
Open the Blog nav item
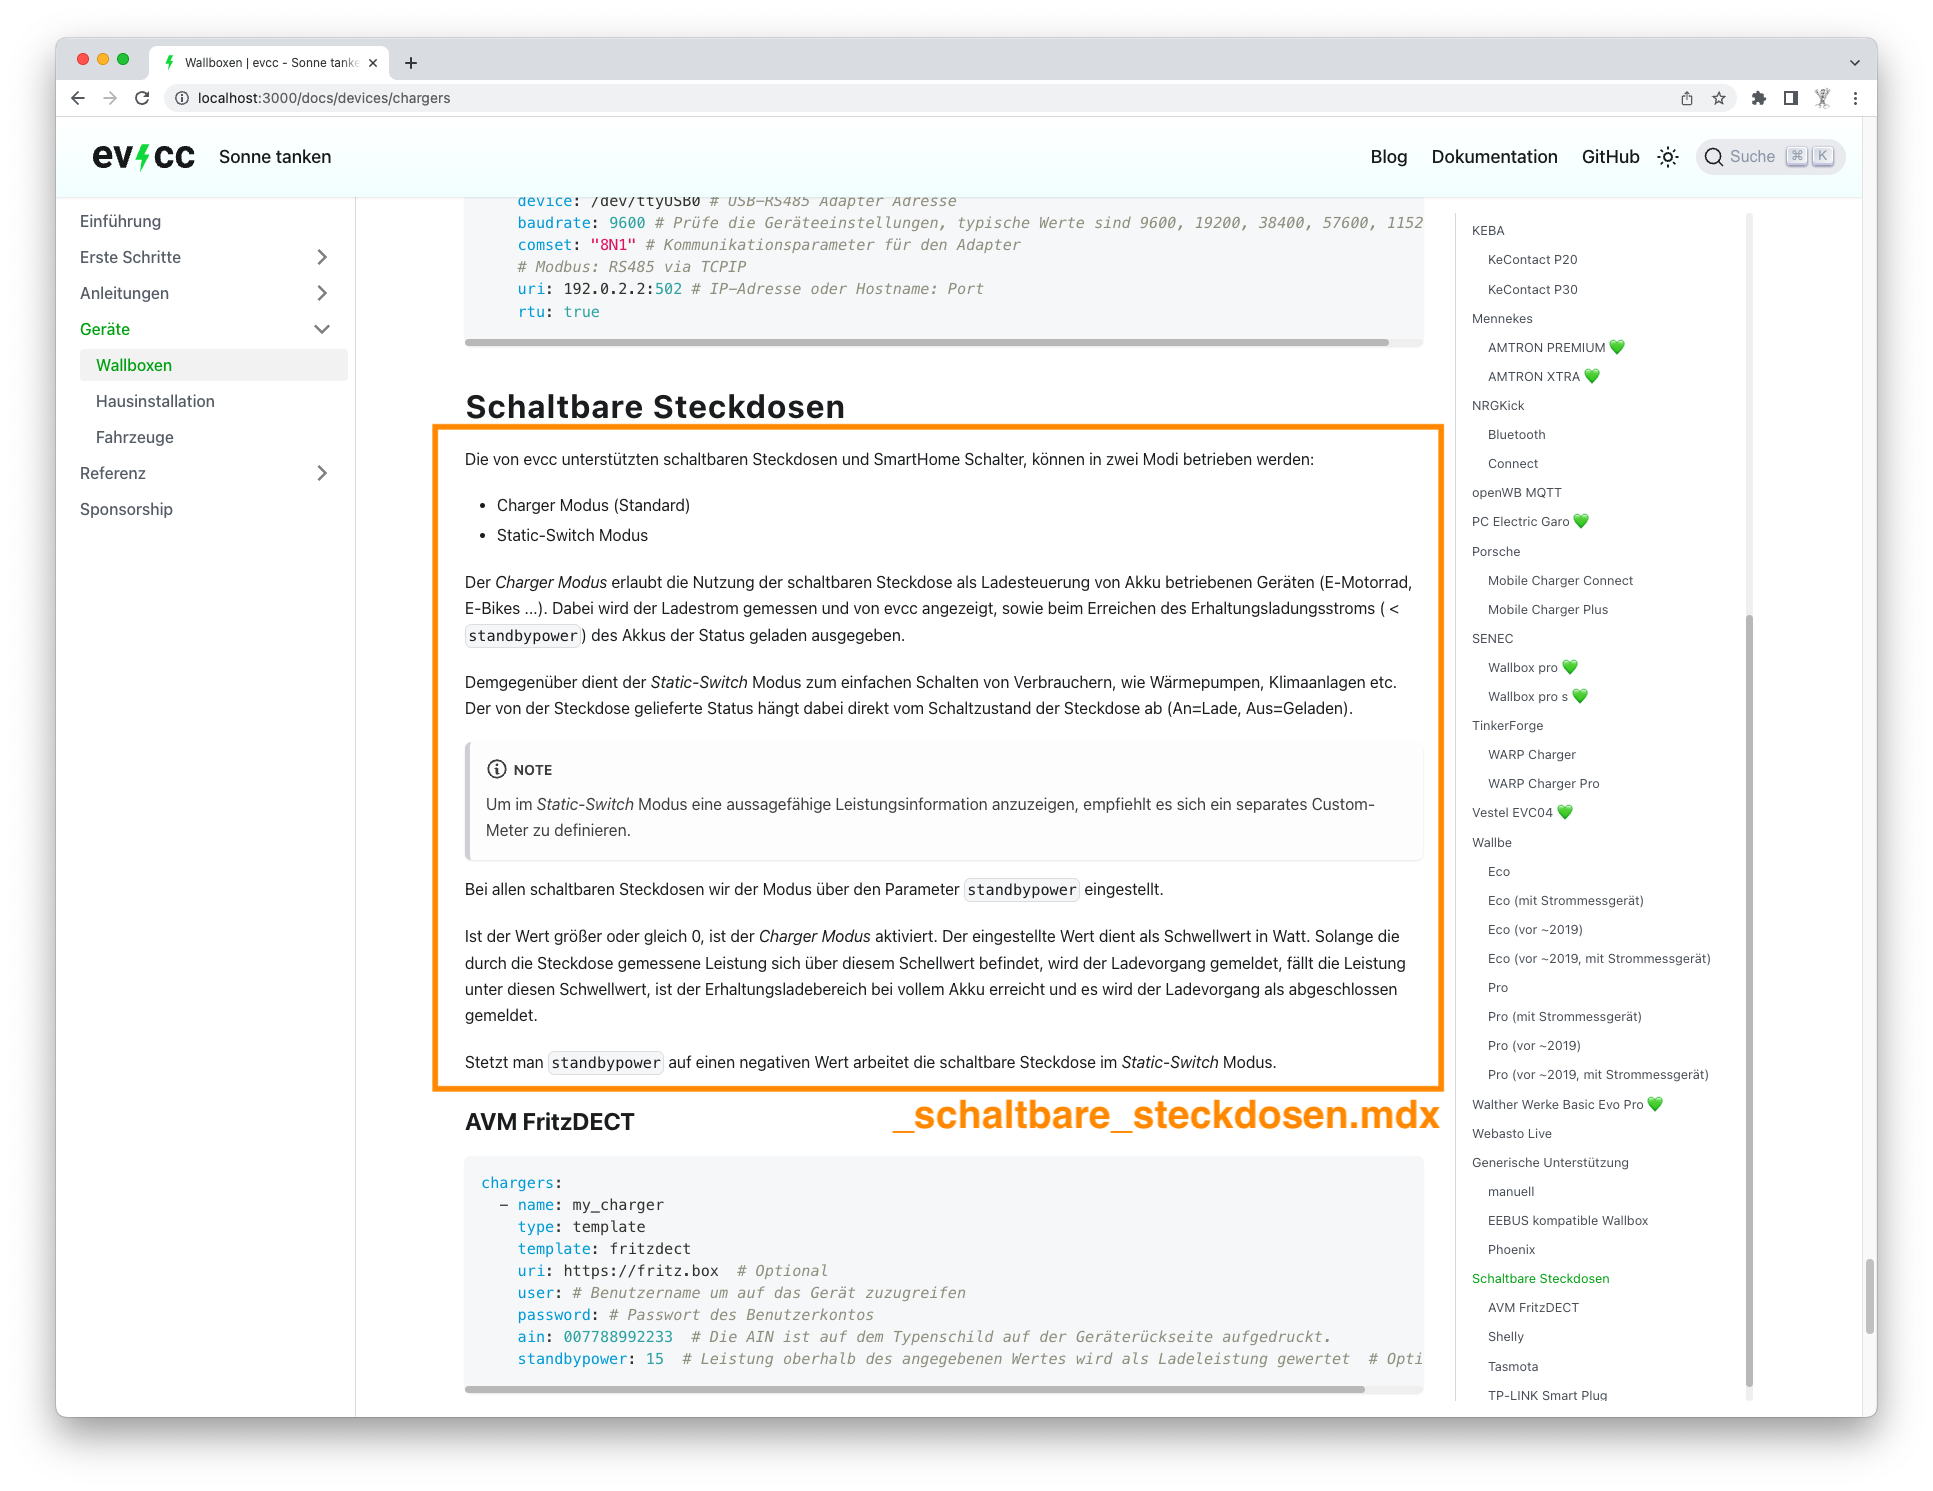1388,157
